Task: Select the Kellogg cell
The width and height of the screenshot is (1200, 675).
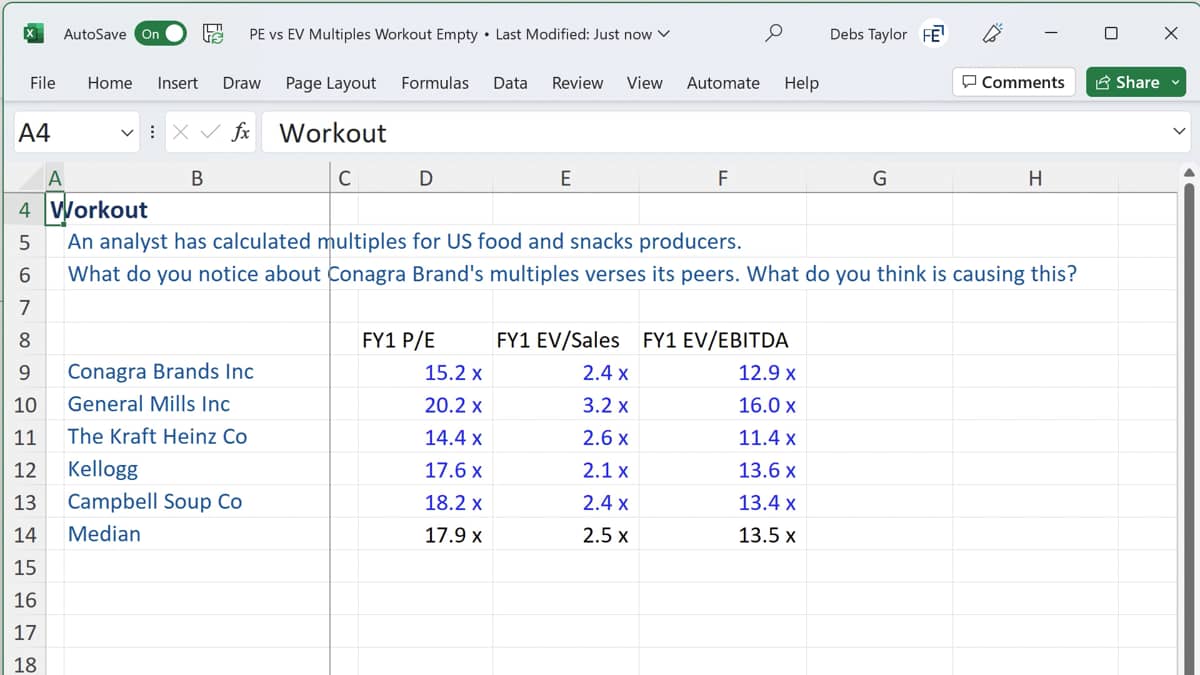Action: pos(197,469)
